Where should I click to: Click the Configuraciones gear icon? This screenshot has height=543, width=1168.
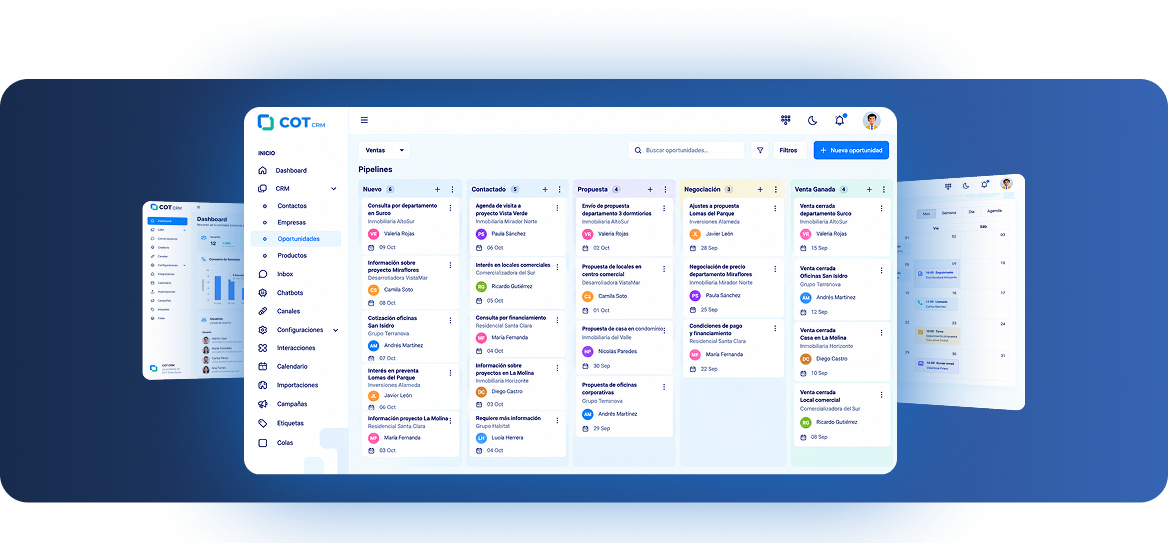coord(262,330)
